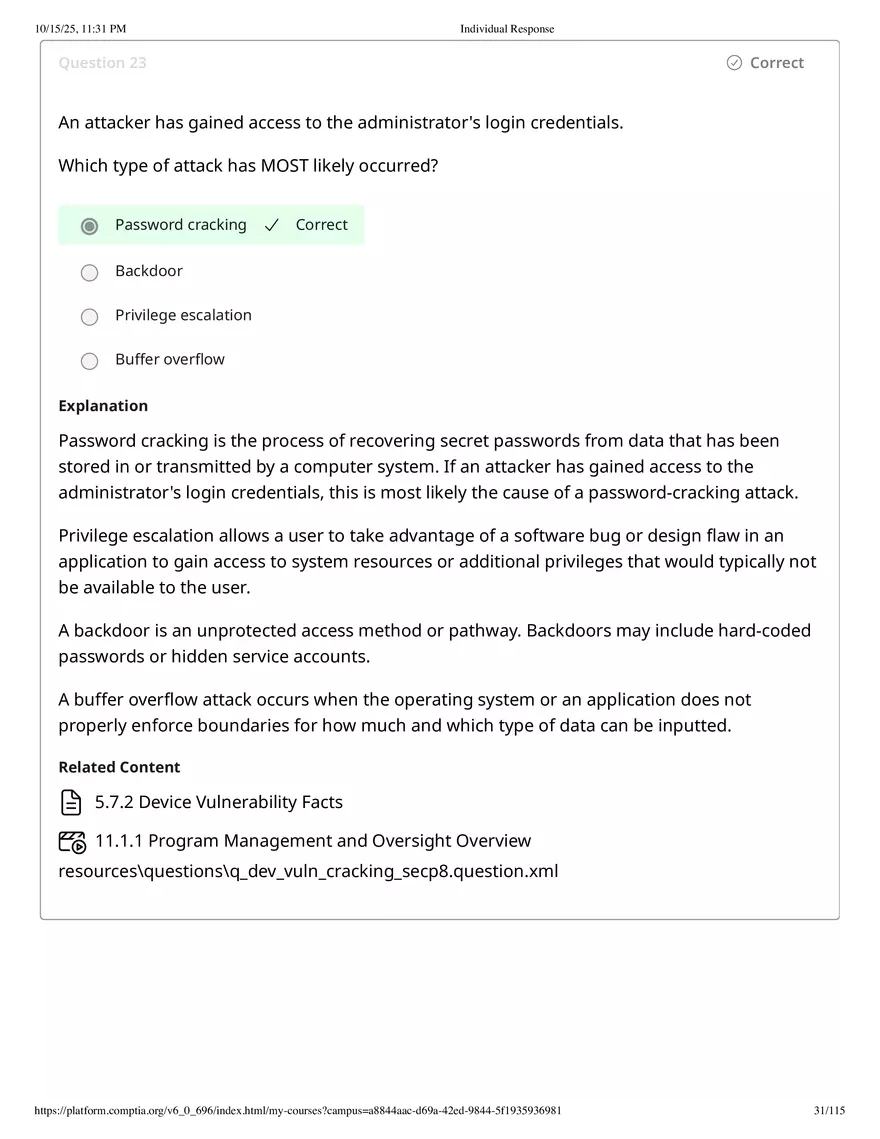This screenshot has width=880, height=1139.
Task: Click the Explanation heading
Action: (103, 405)
